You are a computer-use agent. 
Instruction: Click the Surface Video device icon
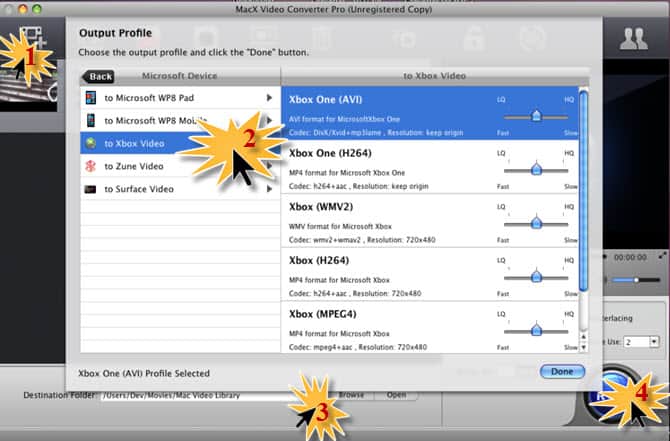[90, 189]
